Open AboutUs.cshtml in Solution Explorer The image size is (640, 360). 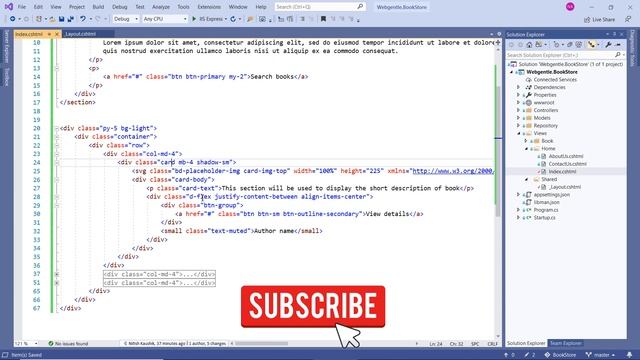click(566, 156)
